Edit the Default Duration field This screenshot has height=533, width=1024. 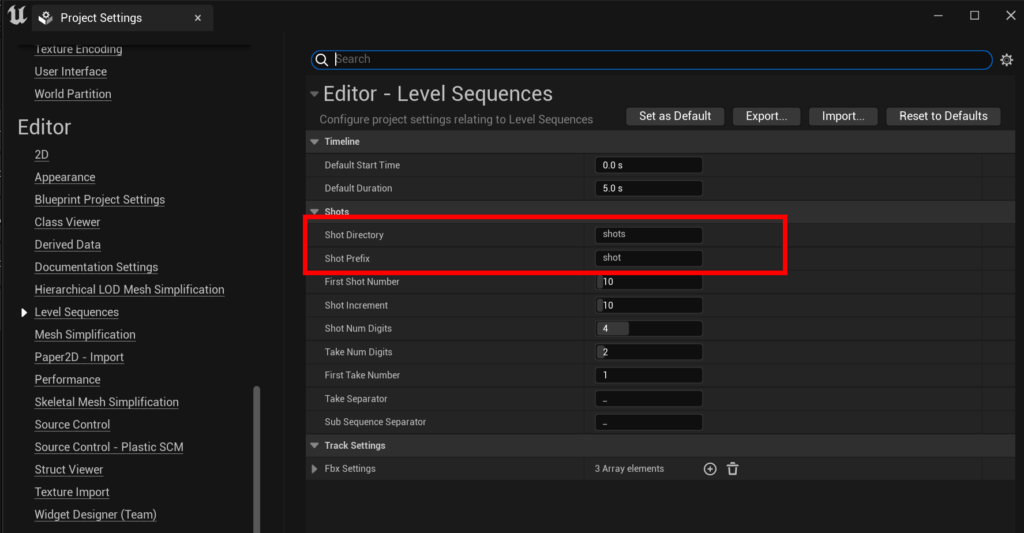(648, 188)
